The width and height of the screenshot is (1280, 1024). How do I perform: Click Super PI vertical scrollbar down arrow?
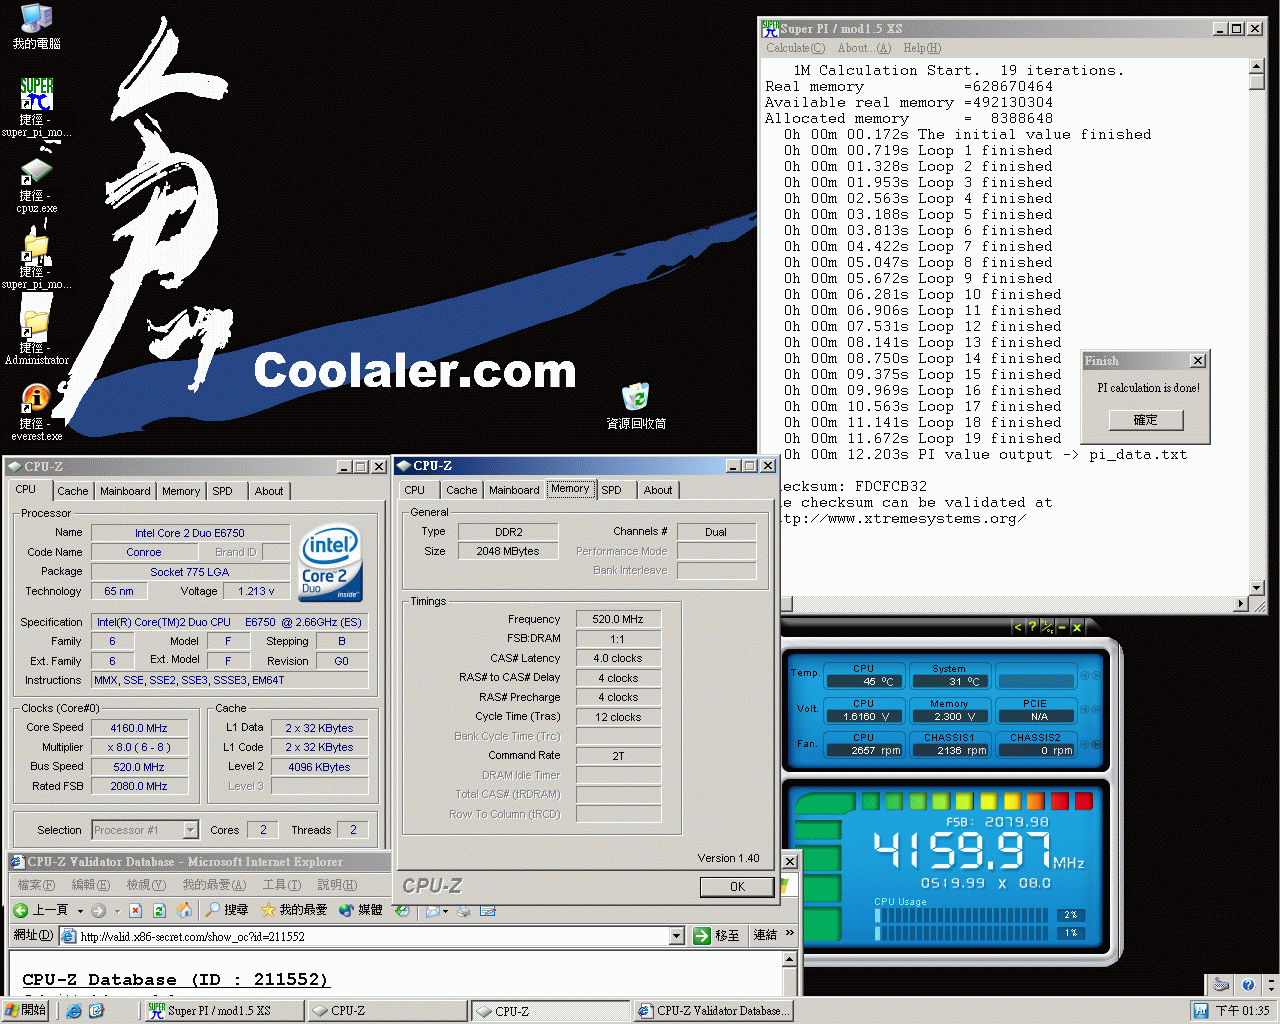point(1257,588)
